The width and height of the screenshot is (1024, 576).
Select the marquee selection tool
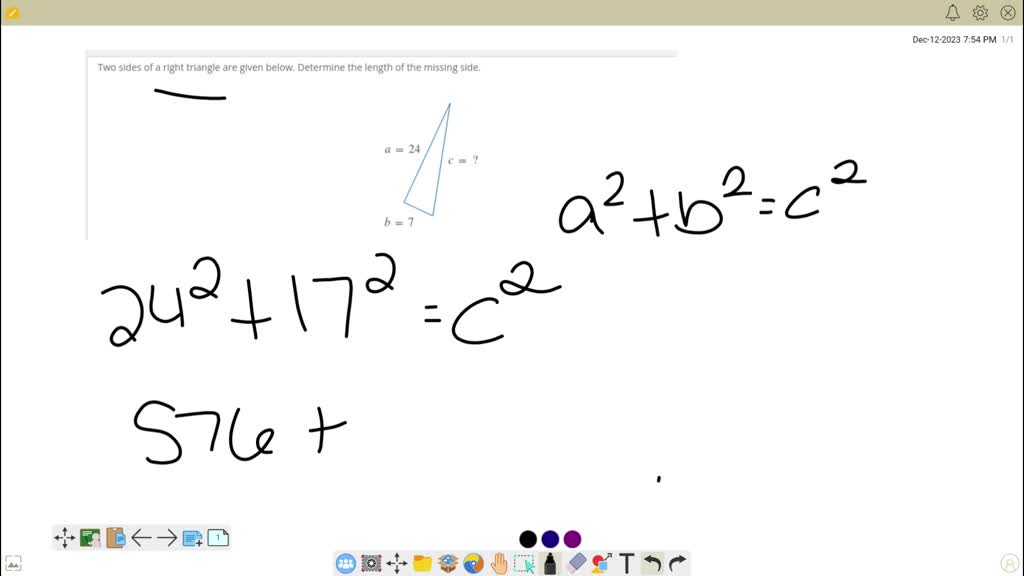(x=524, y=562)
